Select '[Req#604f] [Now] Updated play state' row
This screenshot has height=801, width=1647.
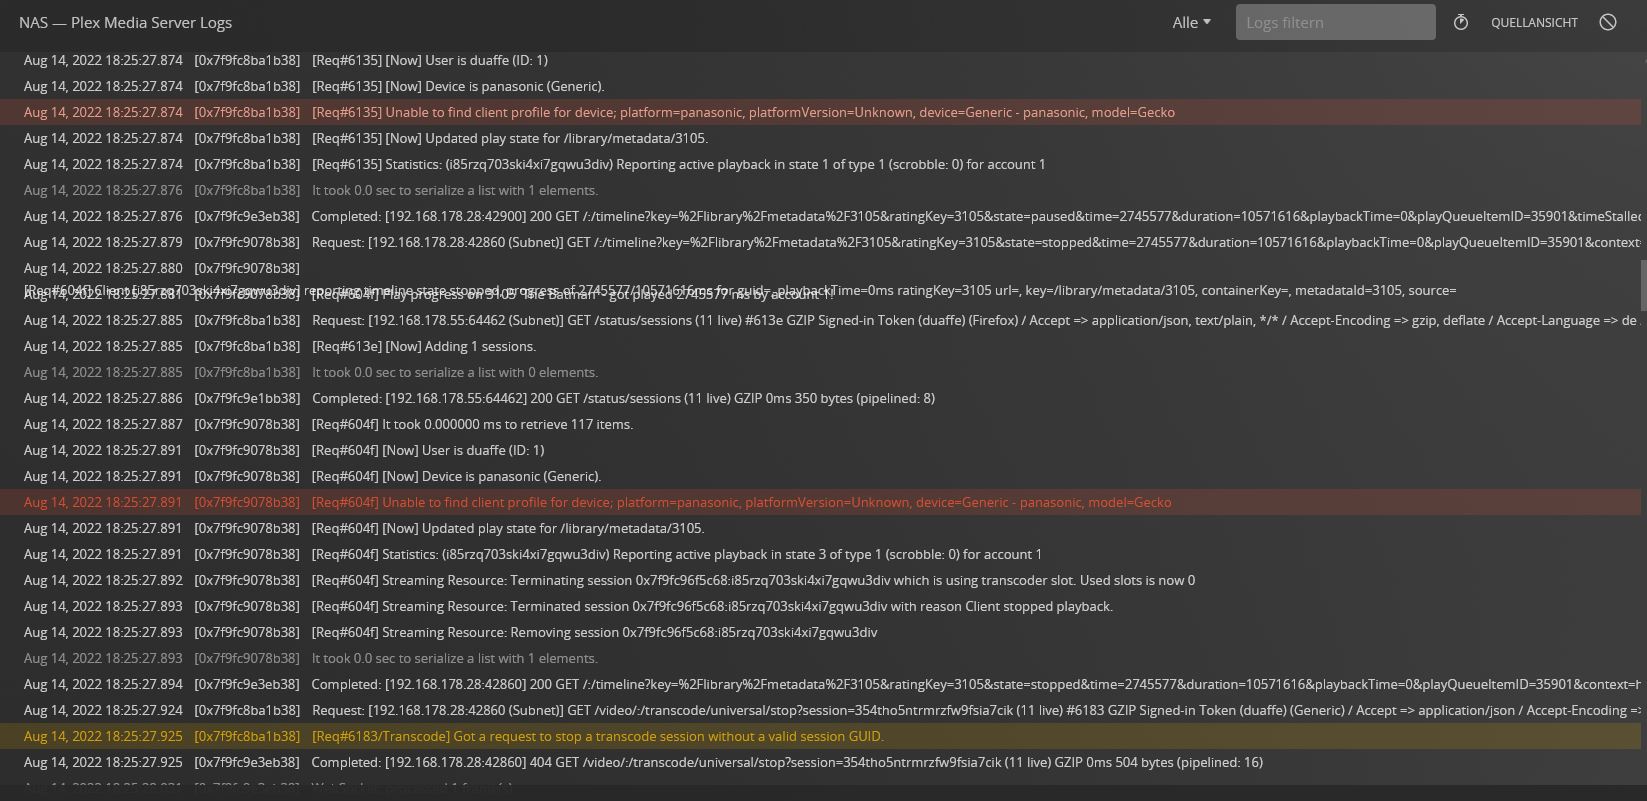(820, 528)
